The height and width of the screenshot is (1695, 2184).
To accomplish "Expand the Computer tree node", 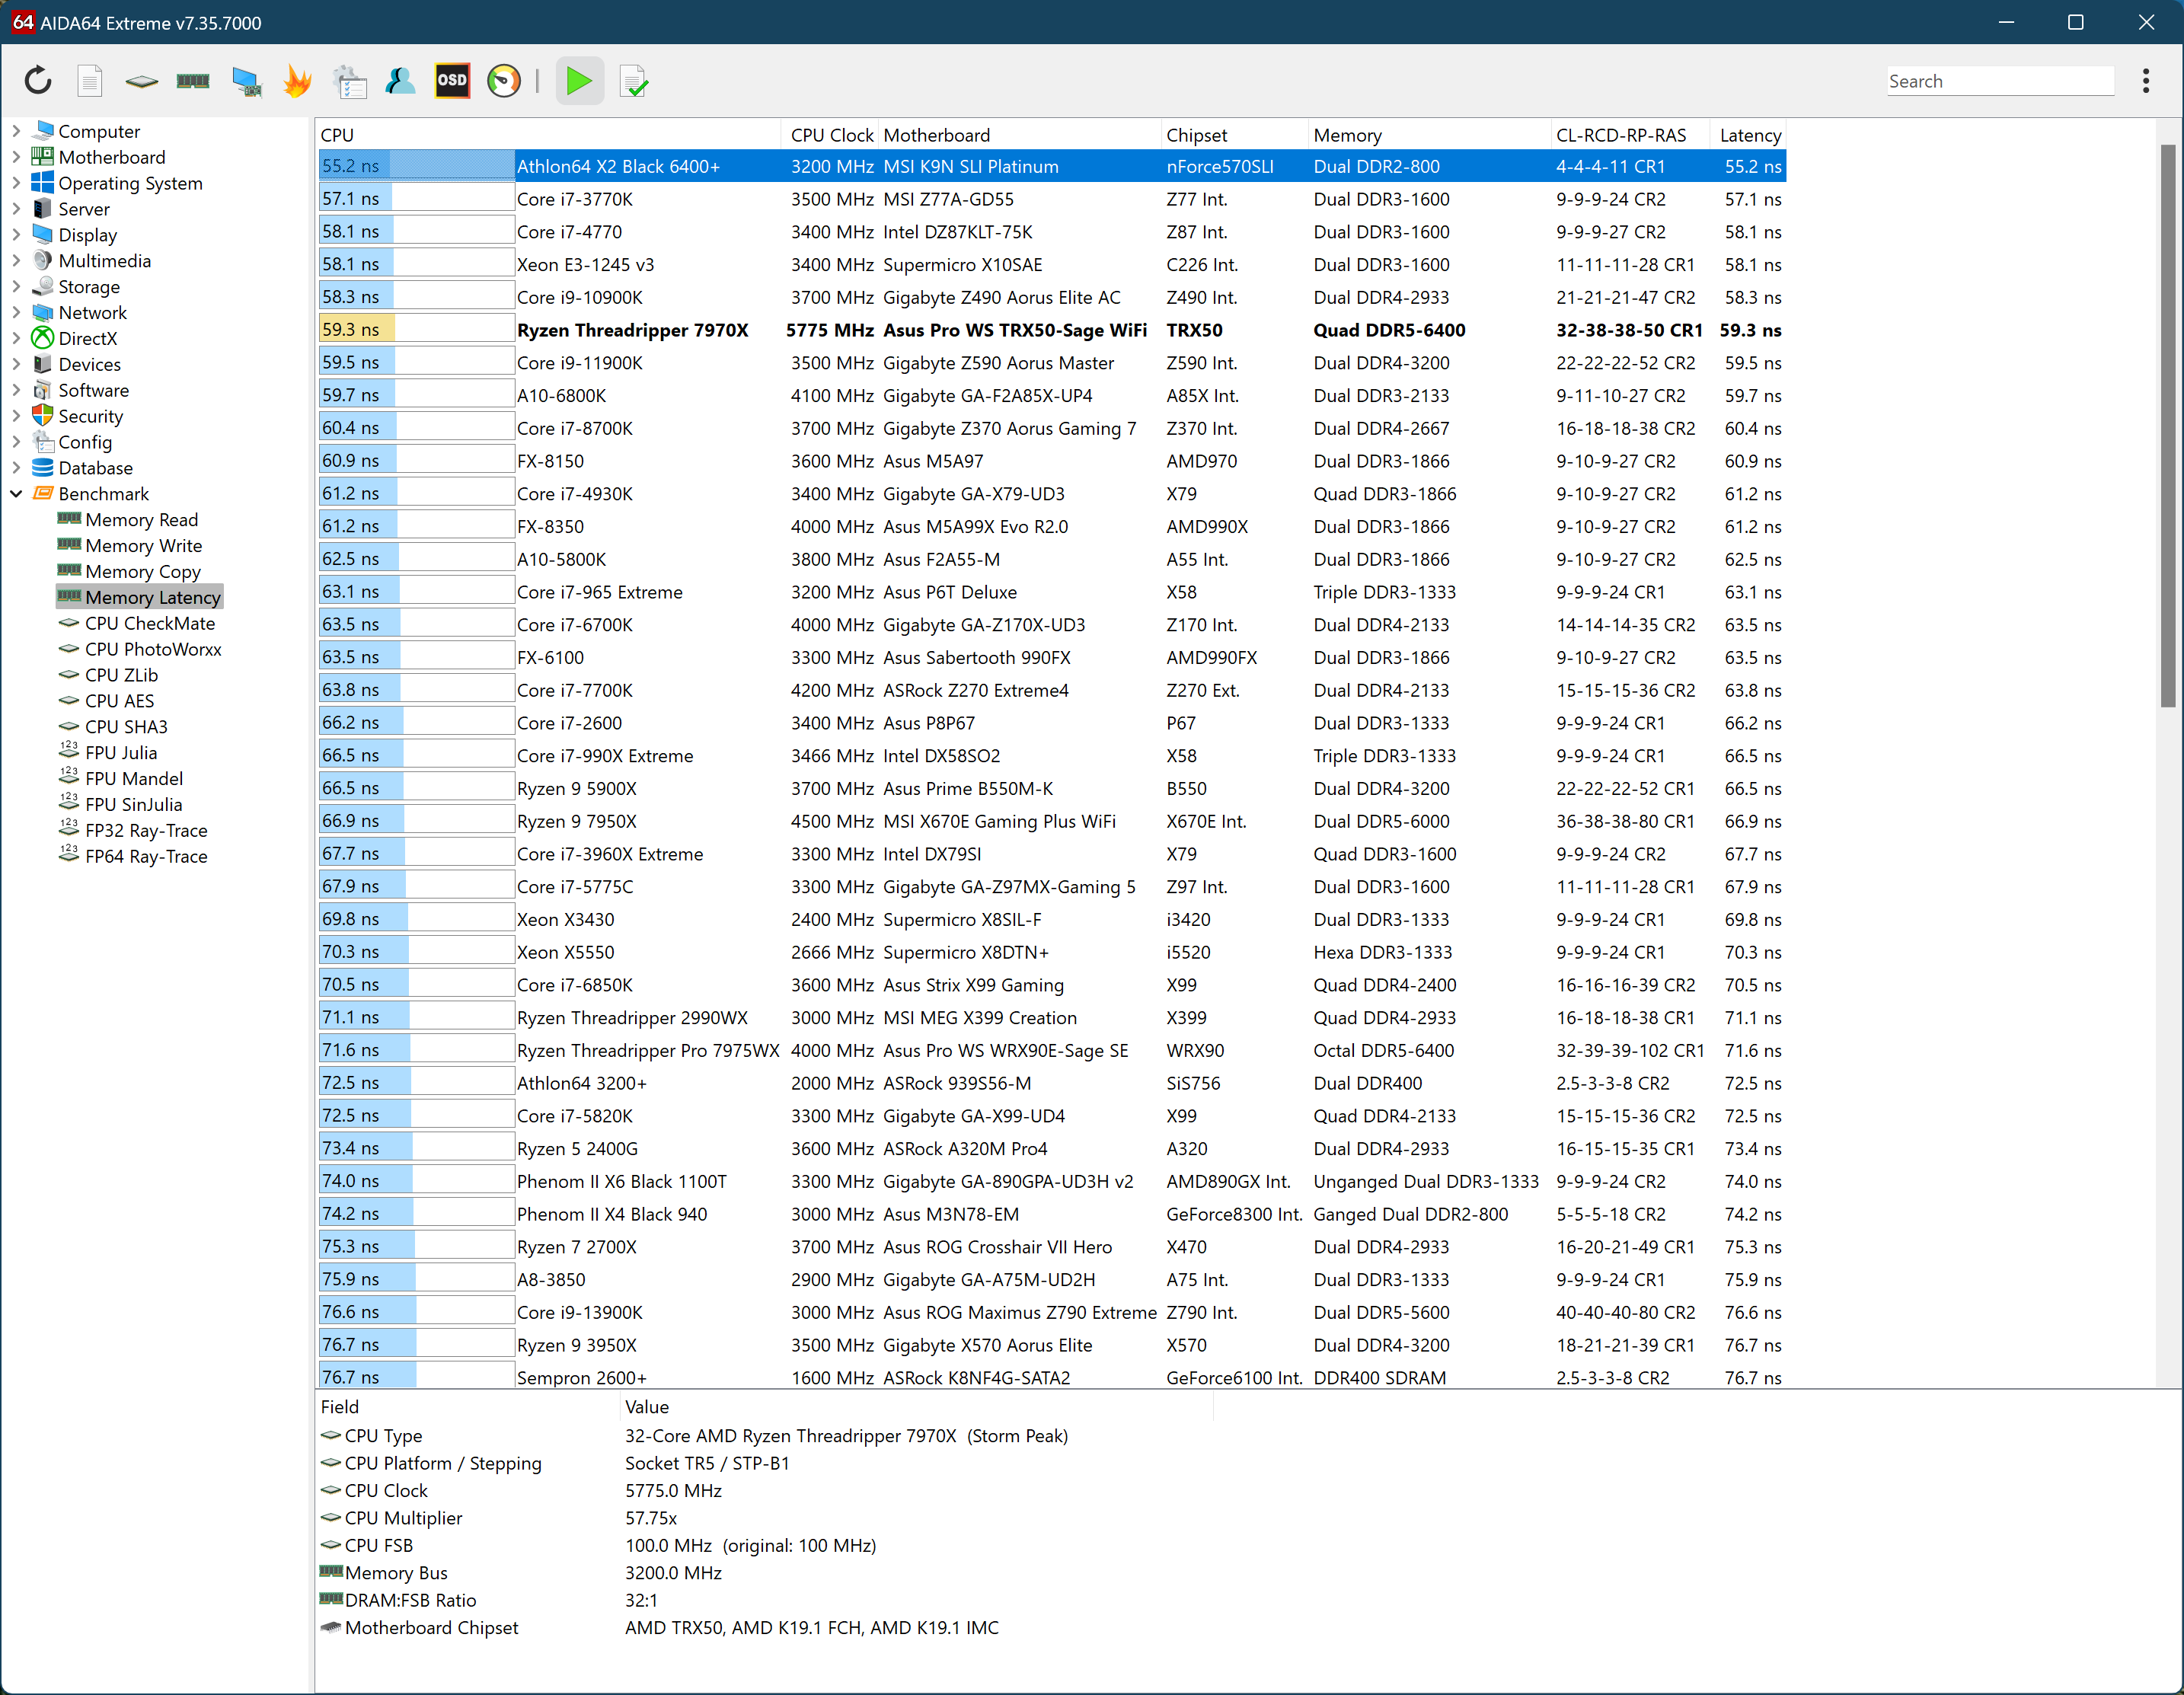I will click(x=16, y=131).
